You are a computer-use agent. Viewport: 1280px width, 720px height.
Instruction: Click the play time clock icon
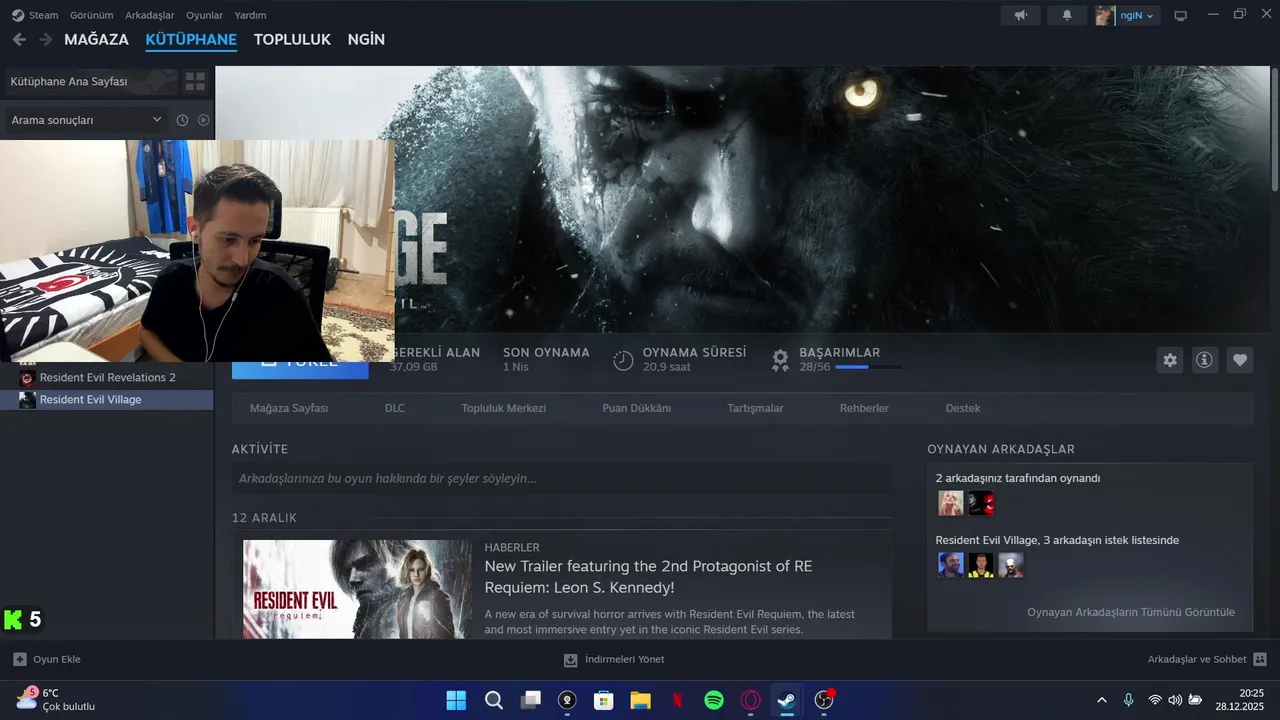[623, 360]
